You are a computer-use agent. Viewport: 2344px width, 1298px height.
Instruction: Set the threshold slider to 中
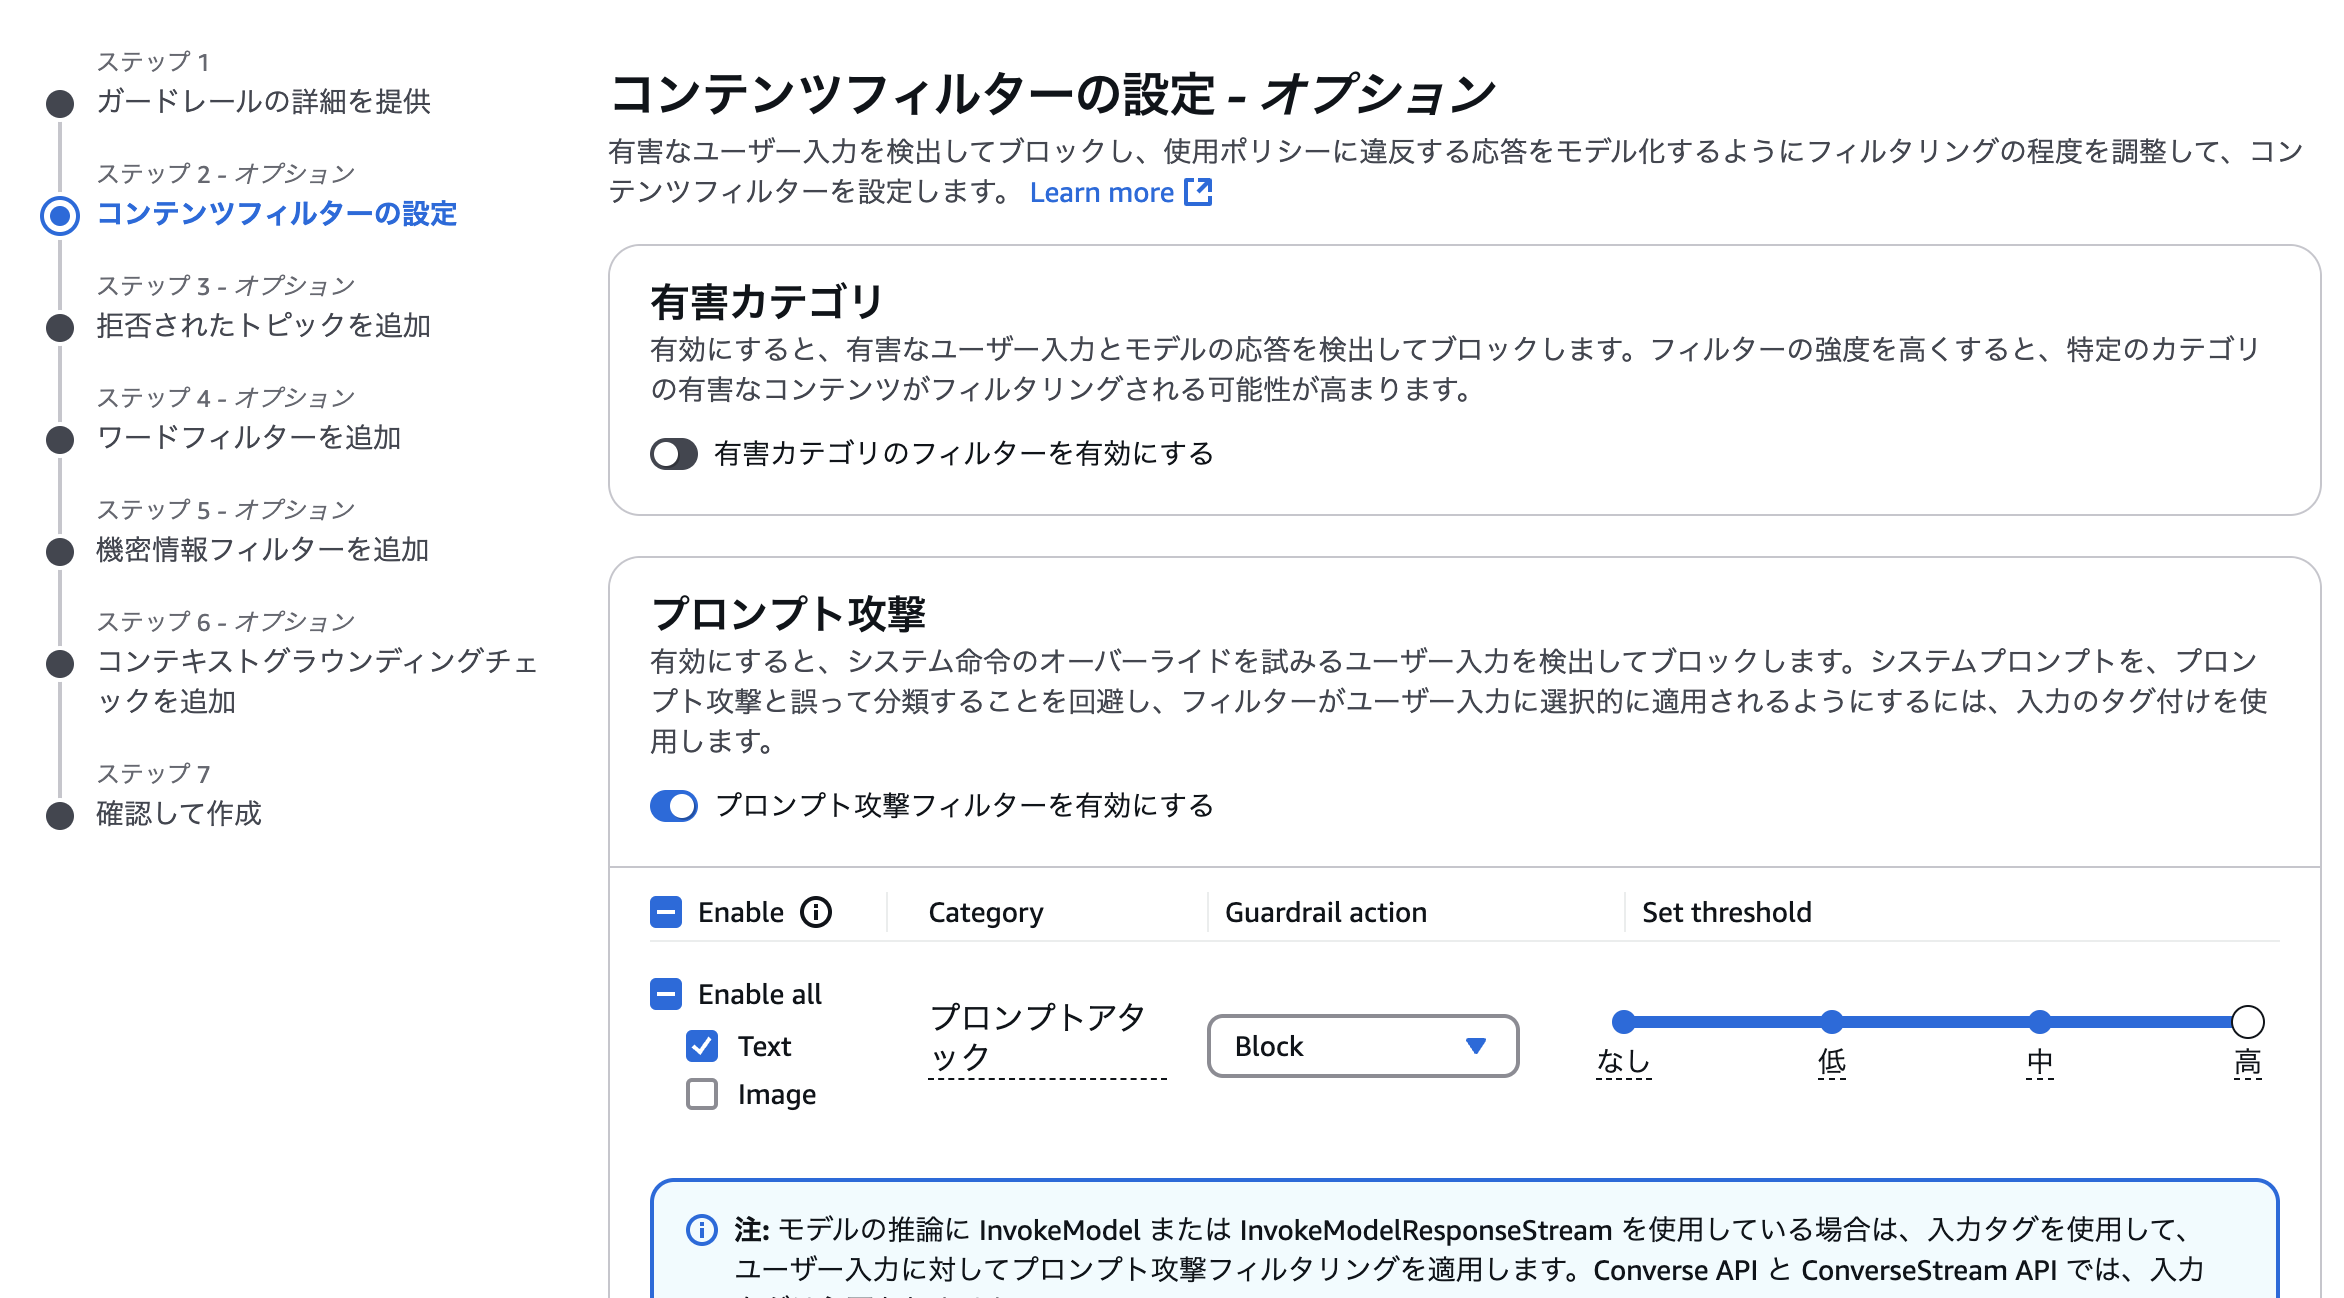2038,1022
